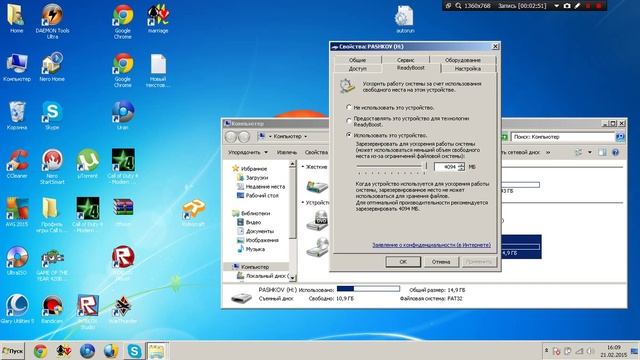Click the Skype icon in the taskbar
Image resolution: width=640 pixels, height=360 pixels.
(x=134, y=351)
